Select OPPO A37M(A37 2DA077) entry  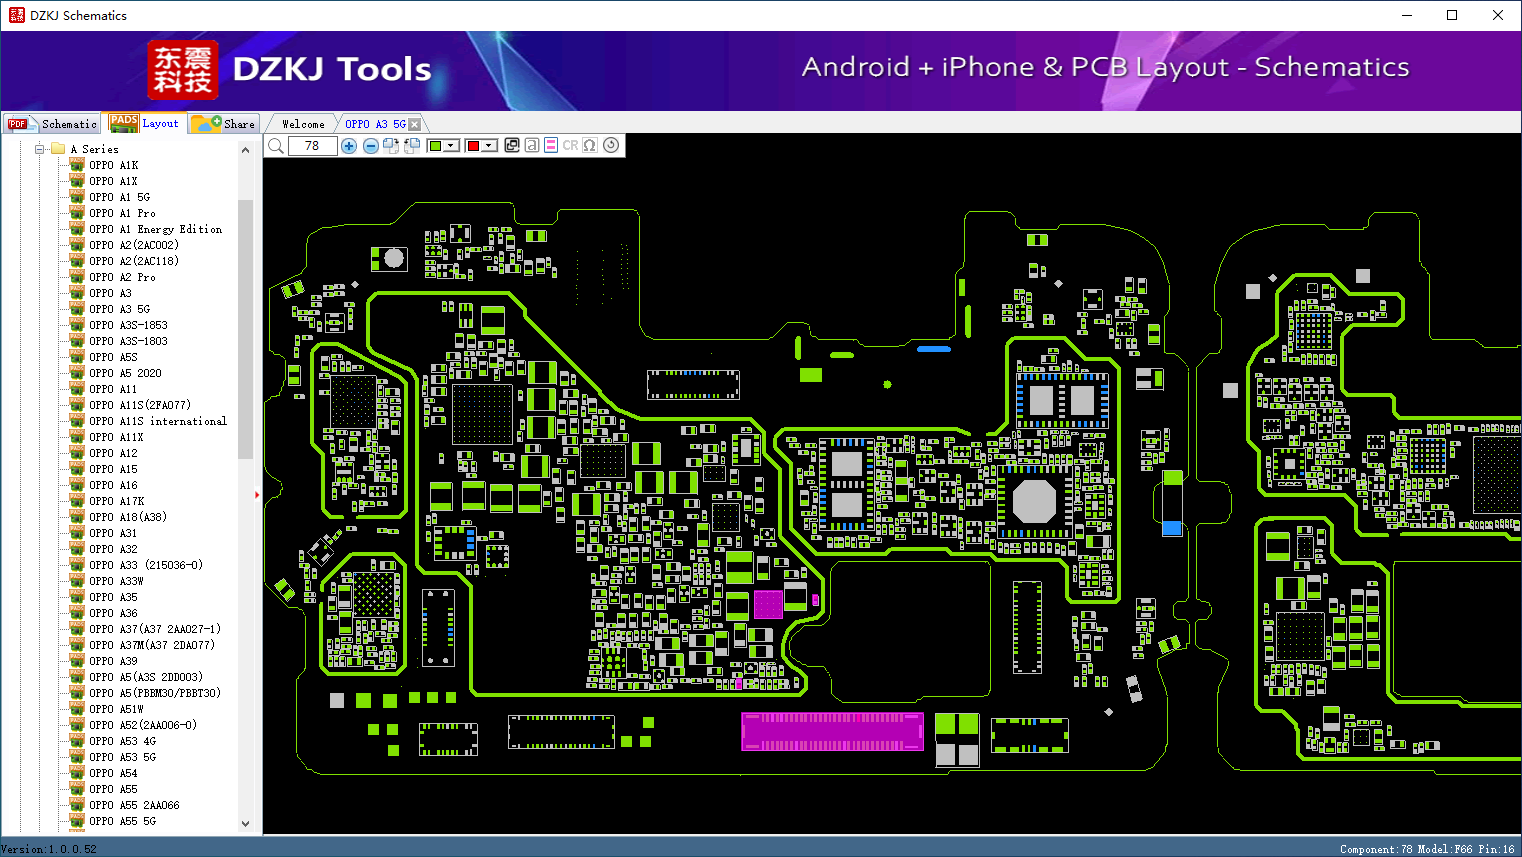[x=152, y=645]
